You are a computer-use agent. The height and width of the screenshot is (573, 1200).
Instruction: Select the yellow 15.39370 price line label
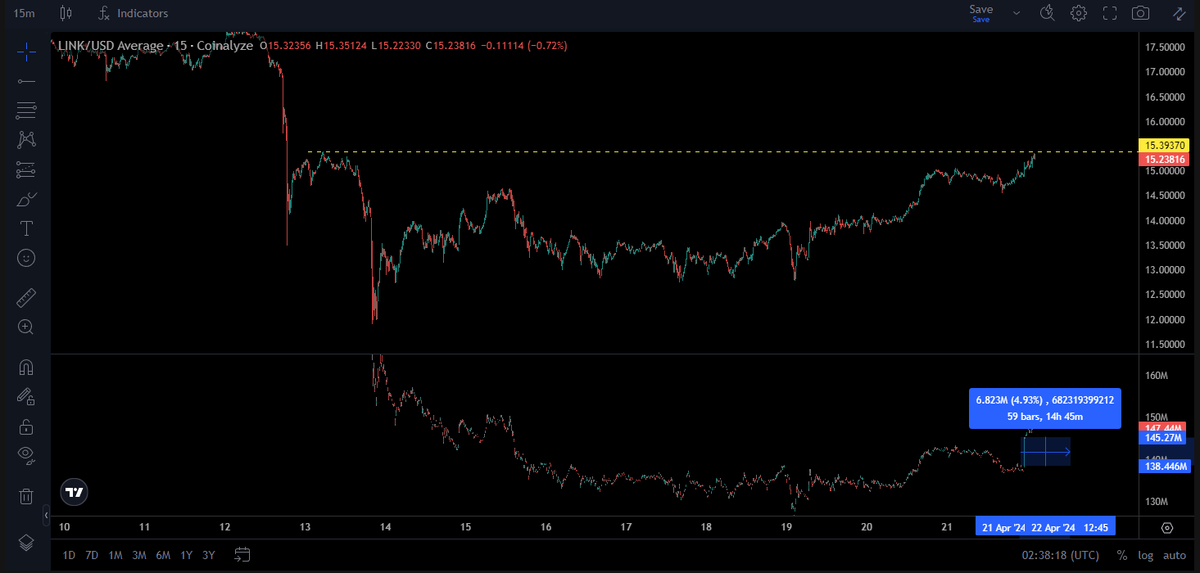coord(1165,145)
